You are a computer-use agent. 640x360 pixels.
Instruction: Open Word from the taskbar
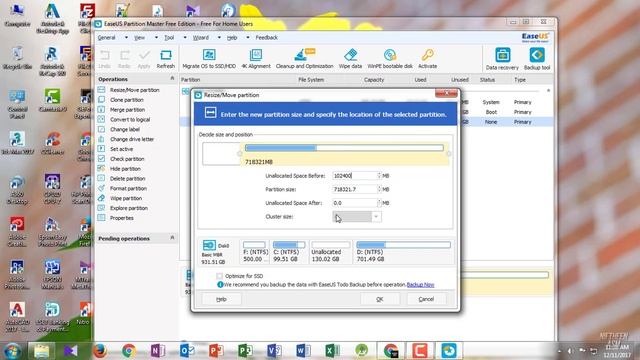303,351
